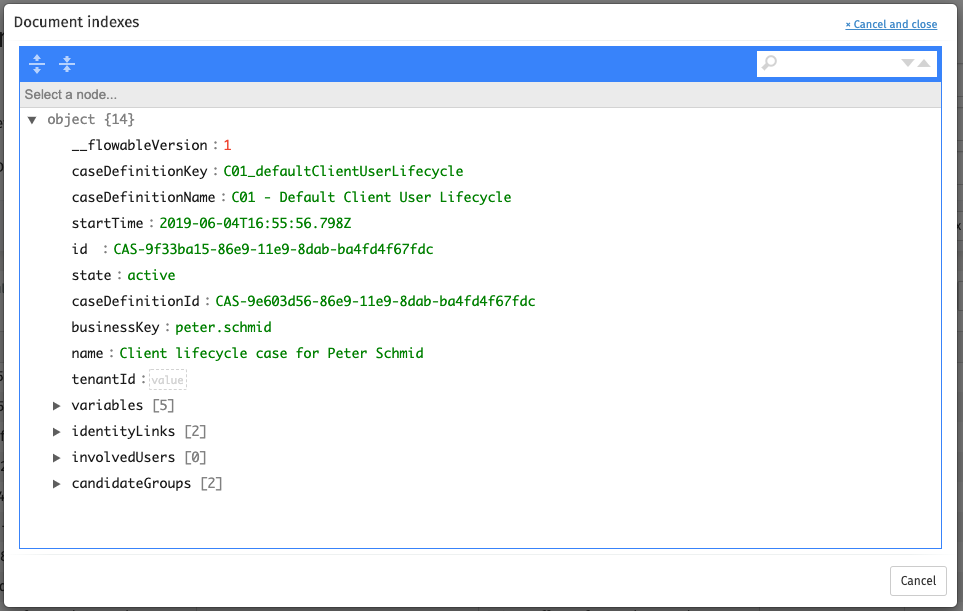Select the startTime timestamp value

coord(255,223)
